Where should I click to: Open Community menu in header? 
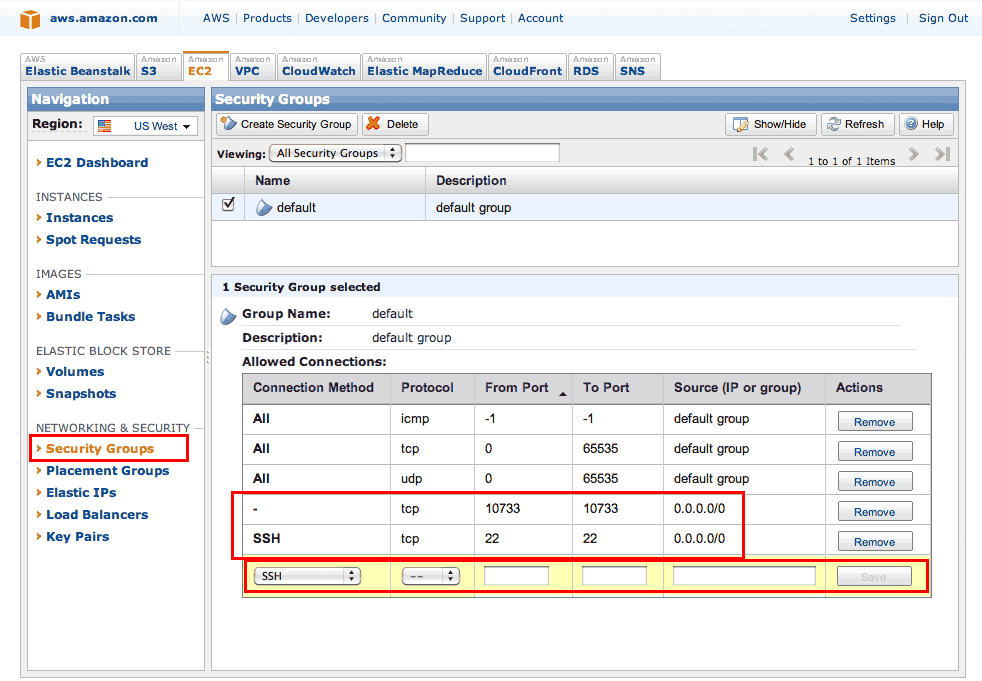[x=414, y=18]
